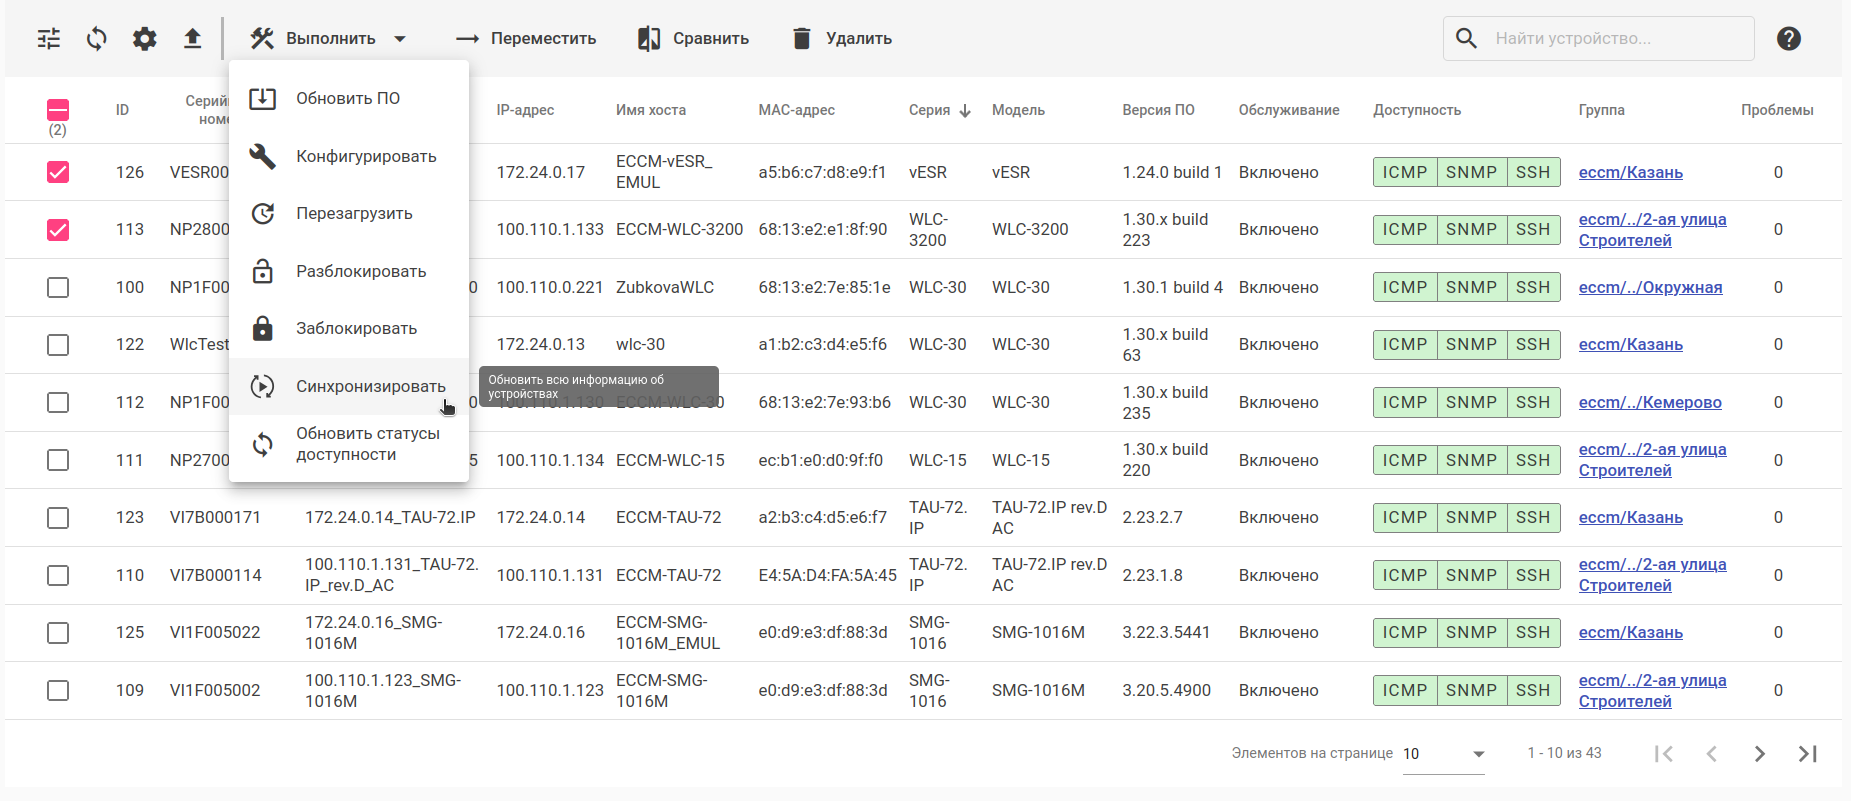Open the eccm/../Кемерово group link

pos(1650,402)
